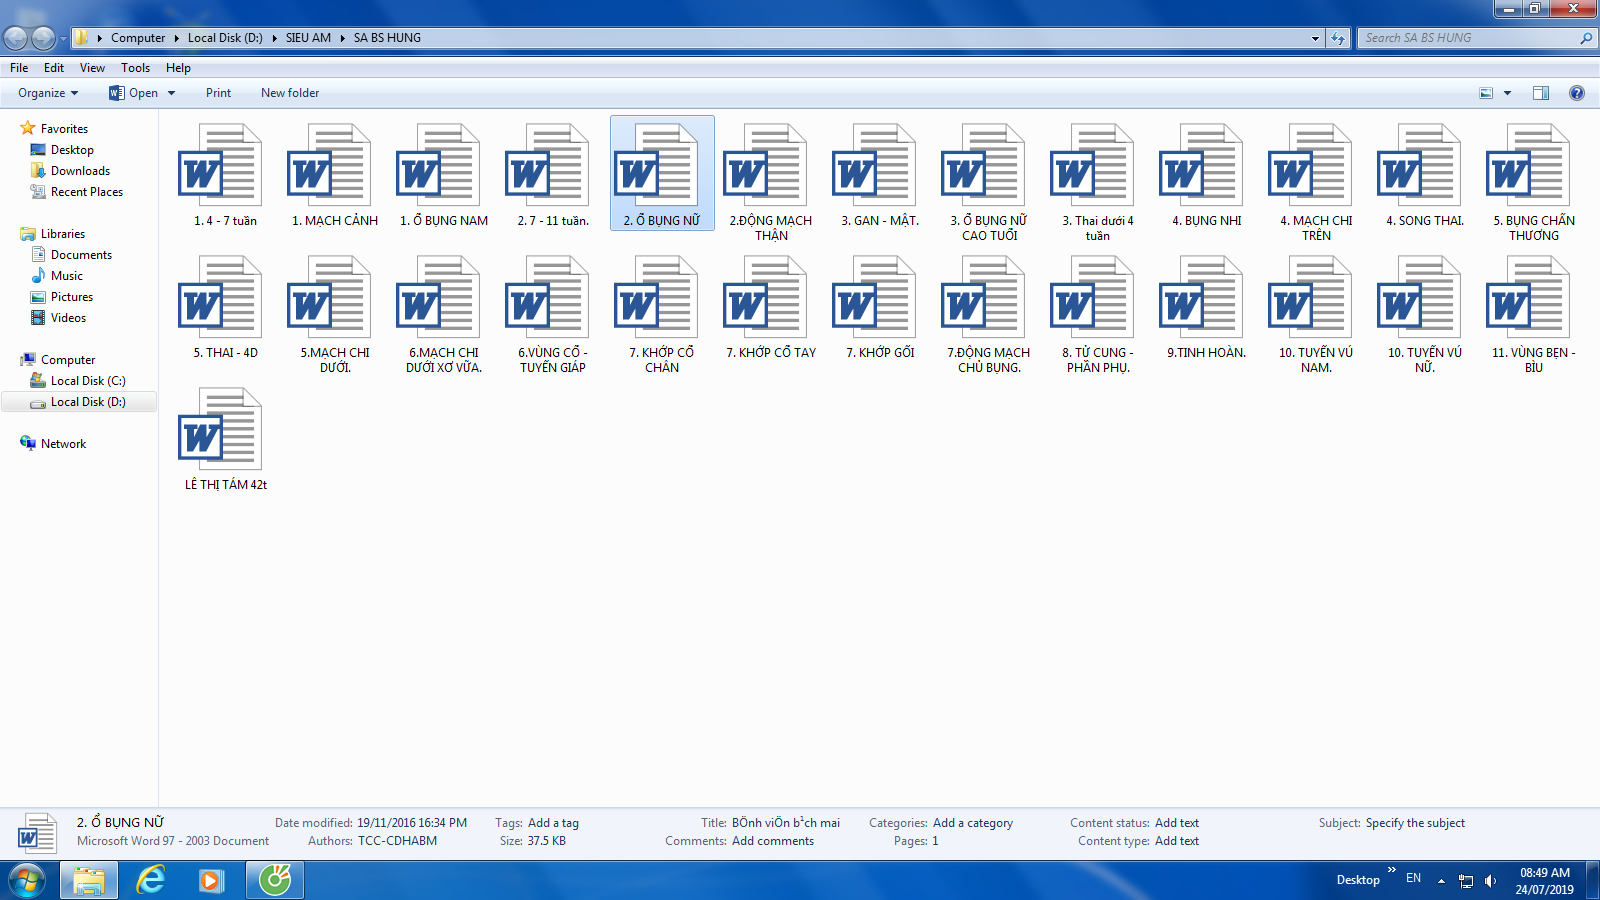Click the Print button
This screenshot has width=1600, height=900.
218,93
